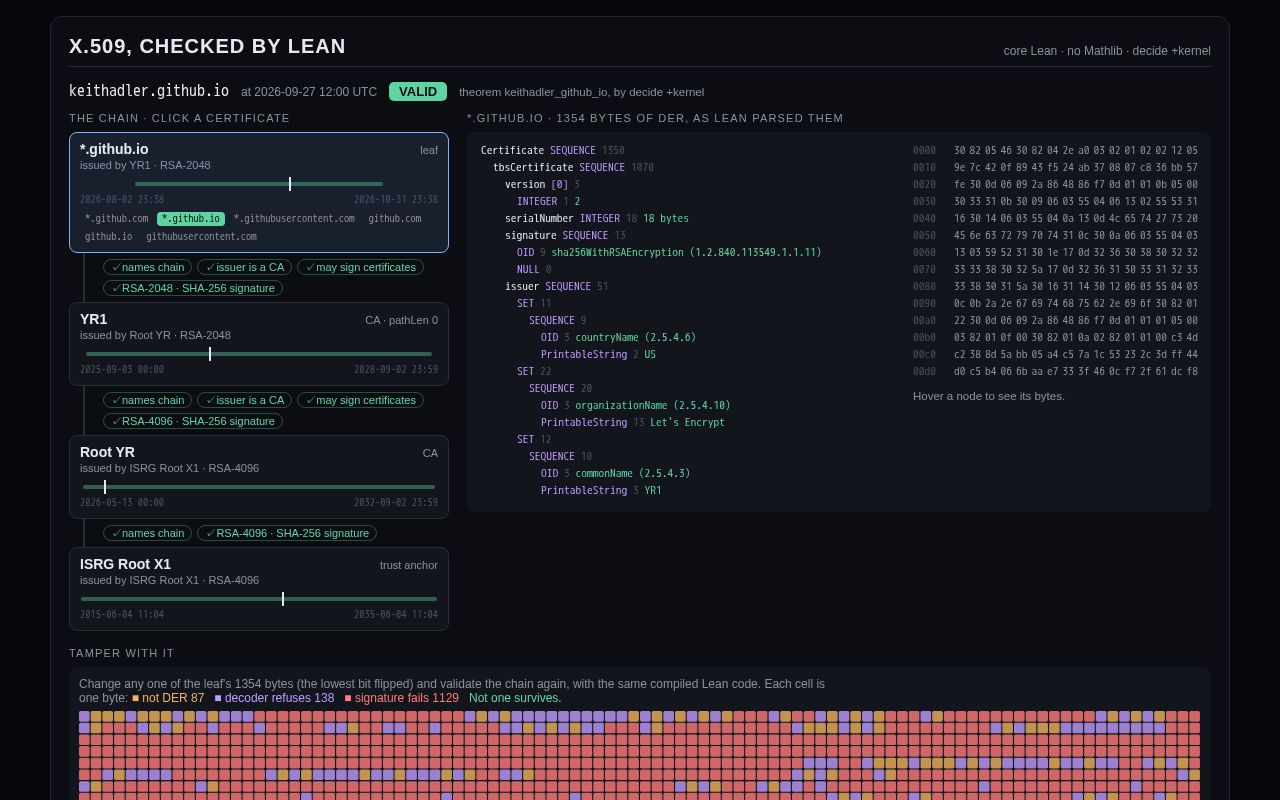This screenshot has width=1280, height=800.
Task: Select the *.github.io leaf certificate card
Action: (259, 192)
